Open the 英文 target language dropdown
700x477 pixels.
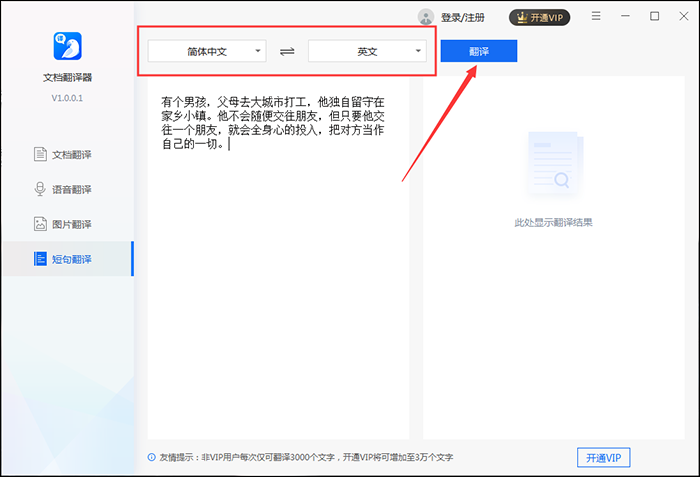point(367,51)
